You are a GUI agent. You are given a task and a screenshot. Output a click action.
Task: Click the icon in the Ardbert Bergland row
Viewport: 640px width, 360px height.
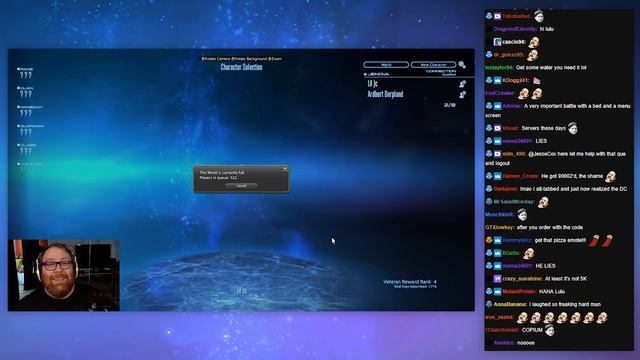[x=462, y=95]
